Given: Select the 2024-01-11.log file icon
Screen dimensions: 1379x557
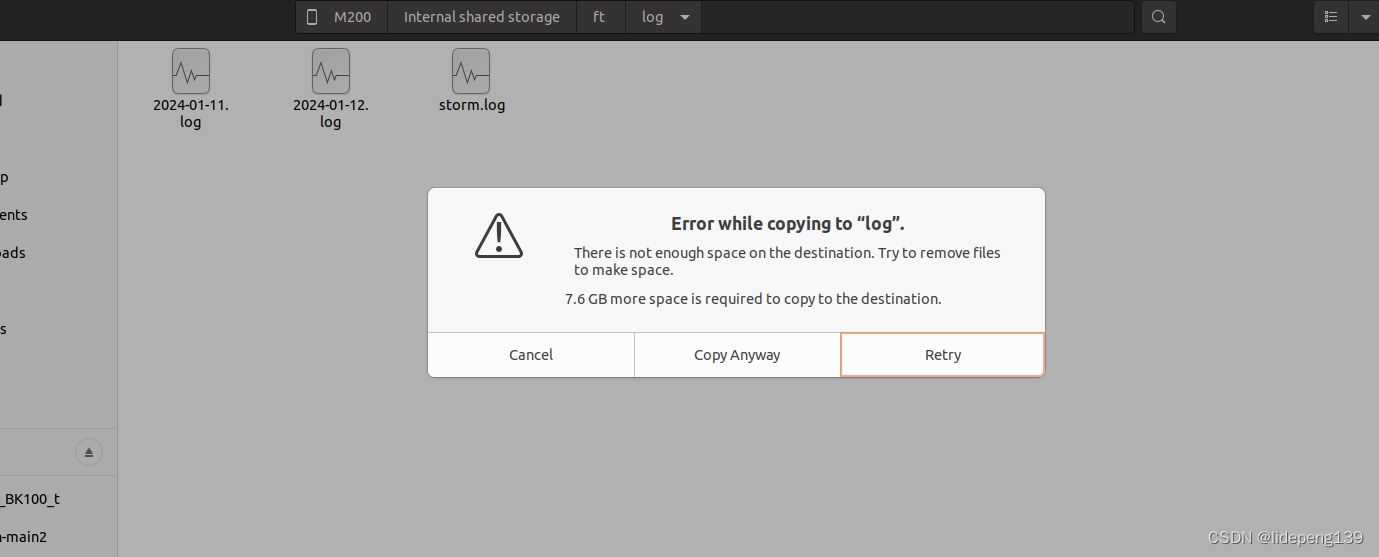Looking at the screenshot, I should [191, 71].
